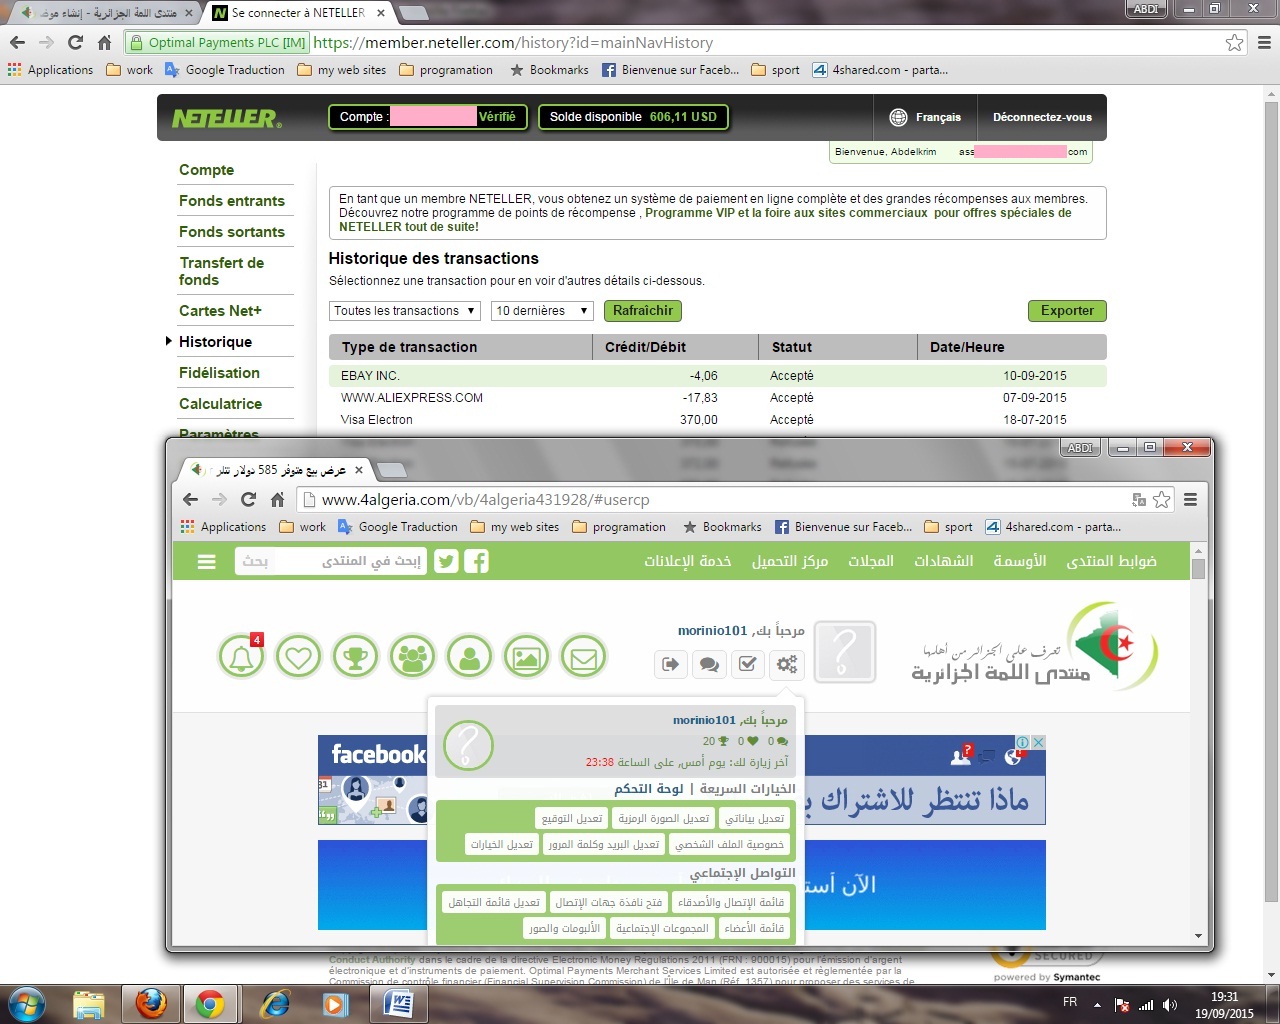The image size is (1280, 1024).
Task: Open the Français language selector
Action: point(925,117)
